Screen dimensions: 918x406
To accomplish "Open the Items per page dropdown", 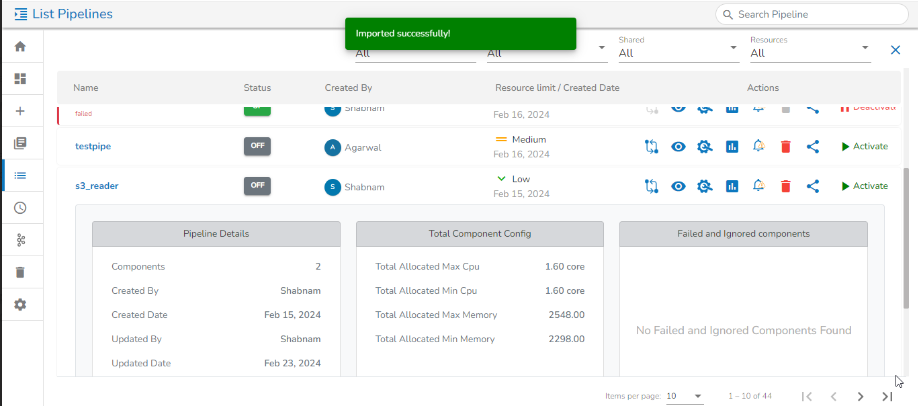I will coord(684,396).
